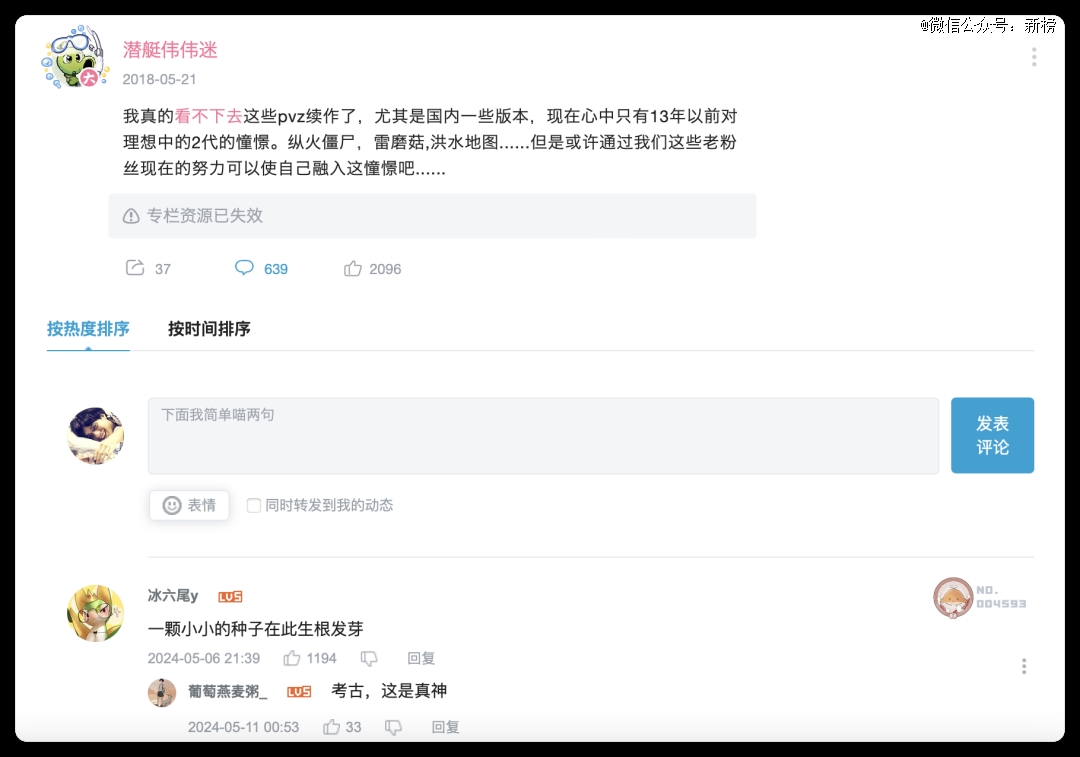1080x757 pixels.
Task: Click 冰六尾y's avatar image
Action: click(x=96, y=613)
